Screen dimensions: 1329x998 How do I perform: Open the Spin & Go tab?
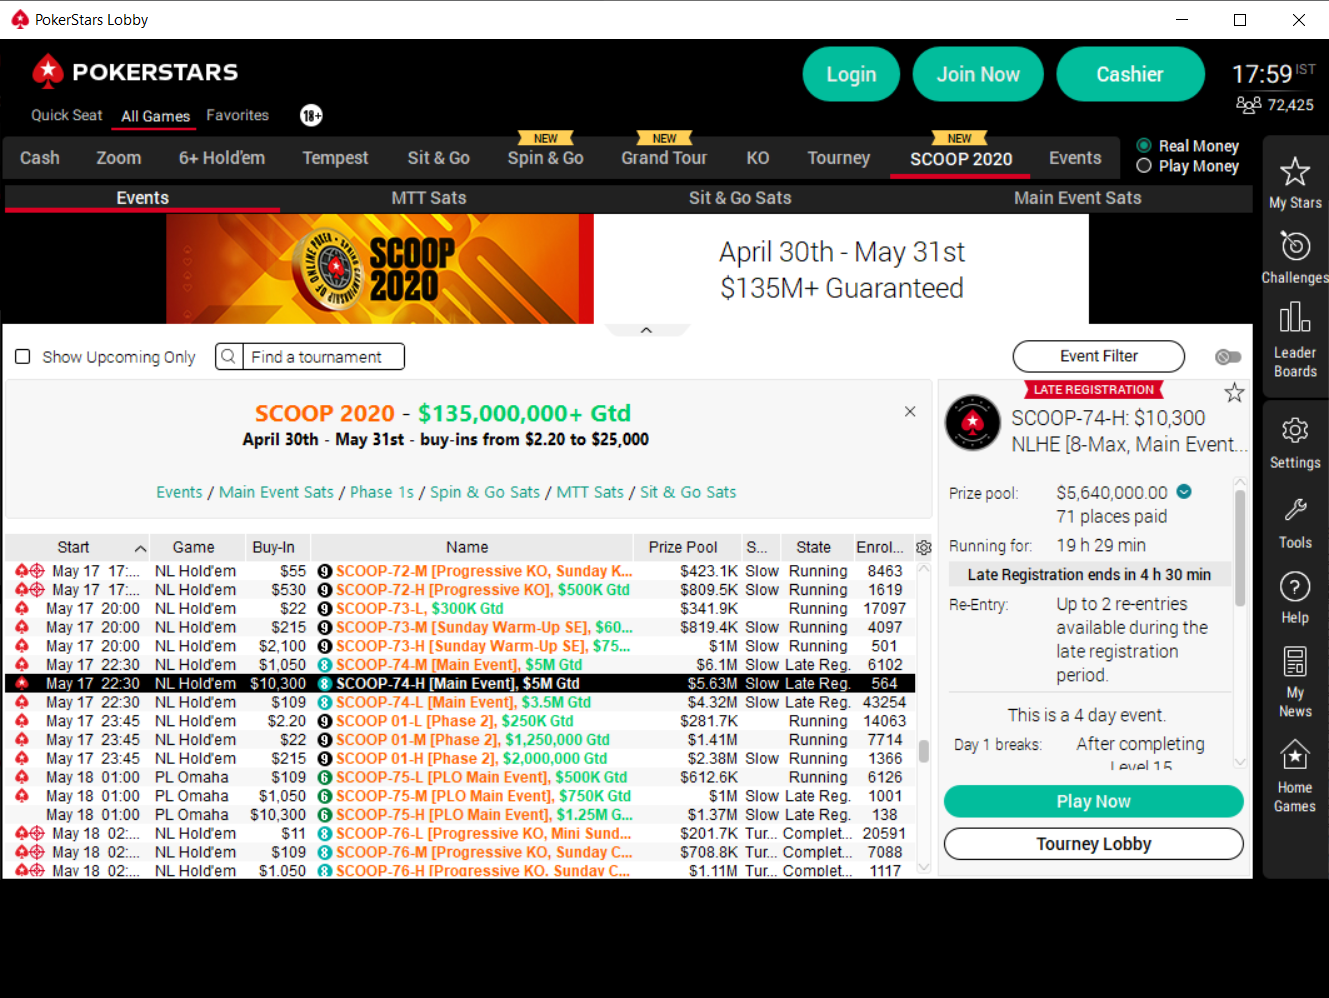pos(546,158)
